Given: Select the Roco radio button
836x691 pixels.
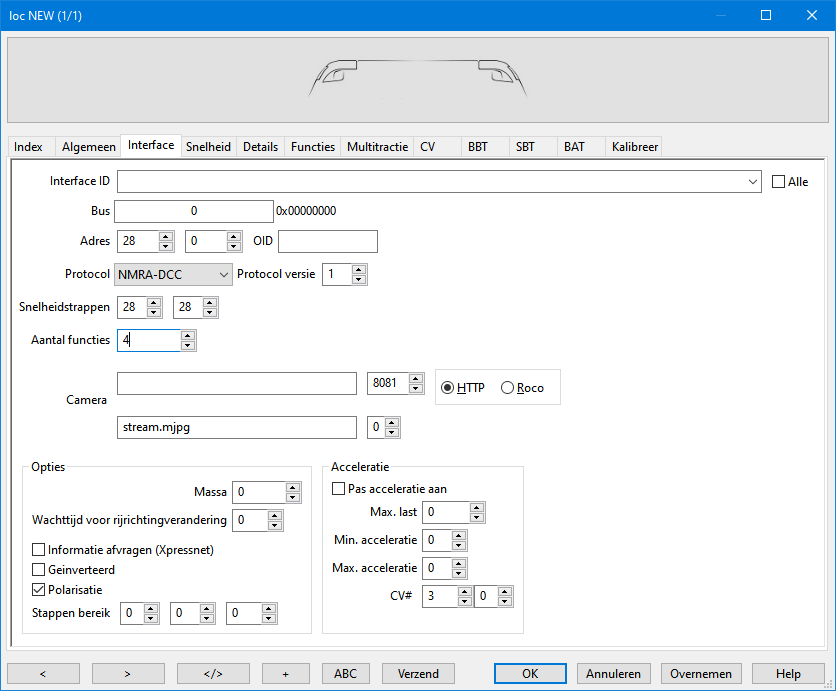Looking at the screenshot, I should [507, 388].
